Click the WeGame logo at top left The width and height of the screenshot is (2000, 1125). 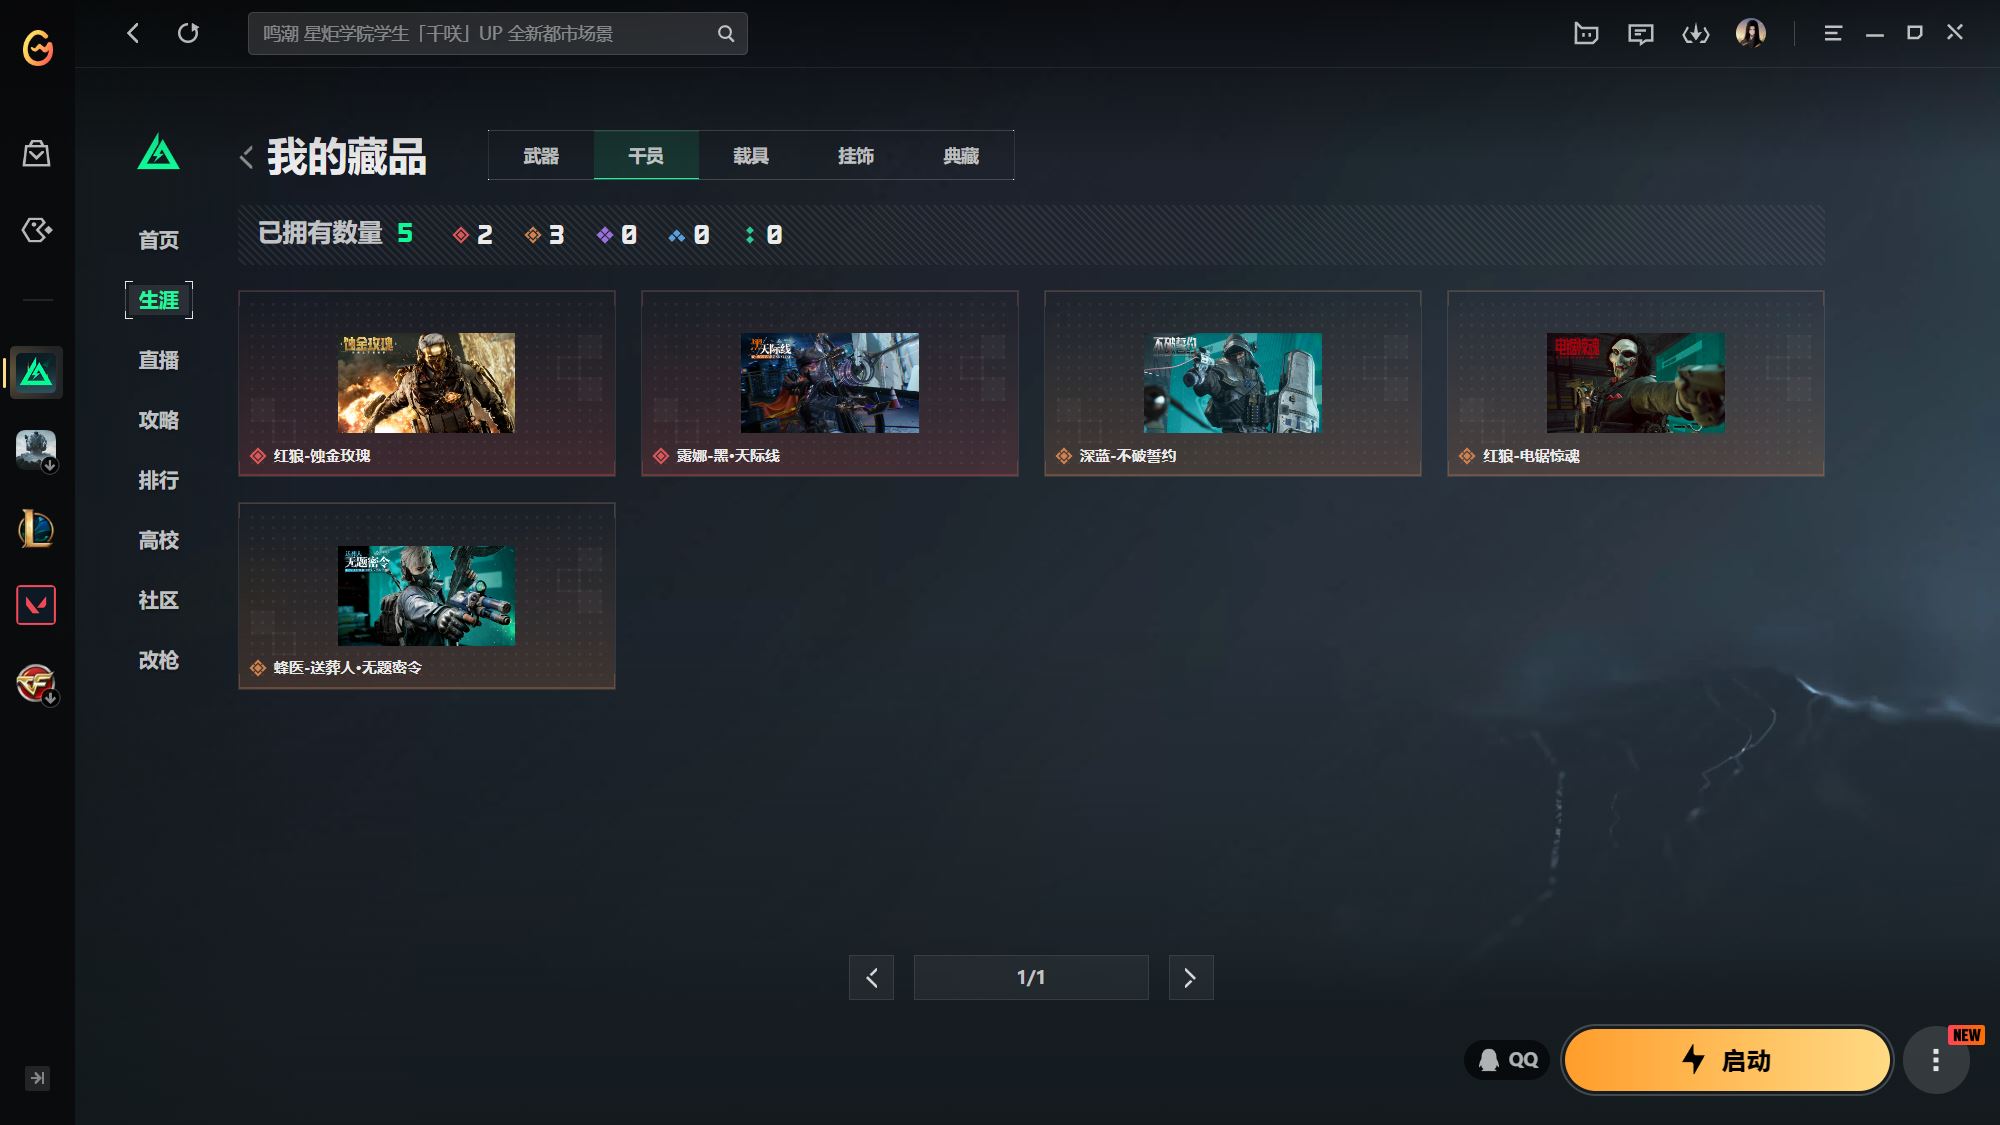[x=38, y=47]
